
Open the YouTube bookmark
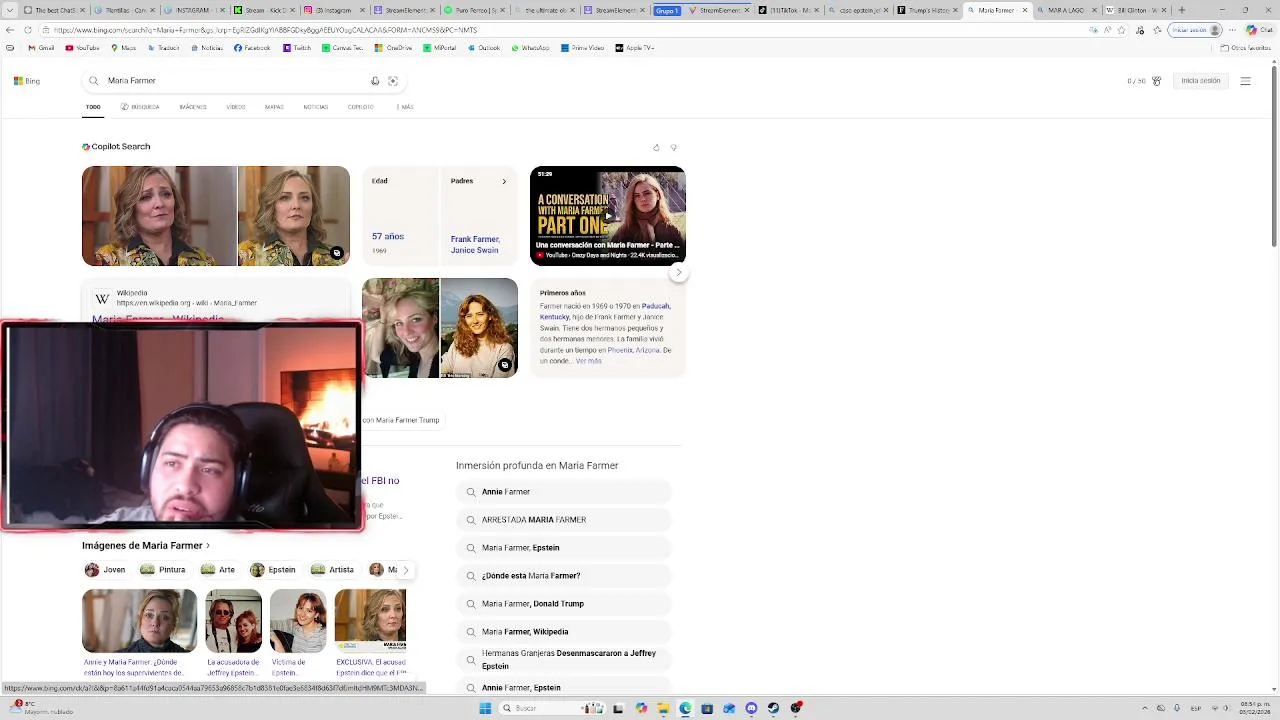(83, 48)
